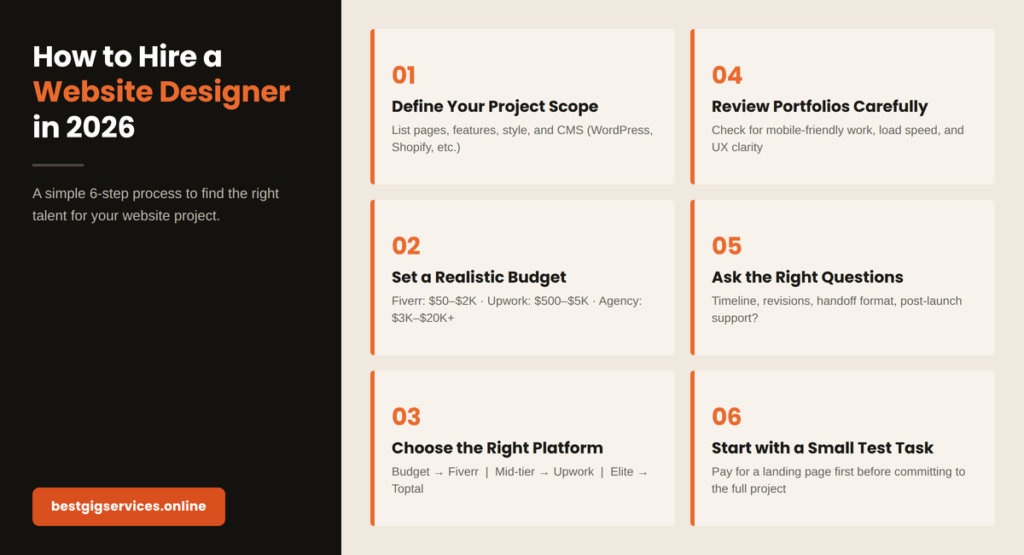Select 'Start with a Small Test Task' title
Viewport: 1024px width, 555px height.
pos(822,448)
